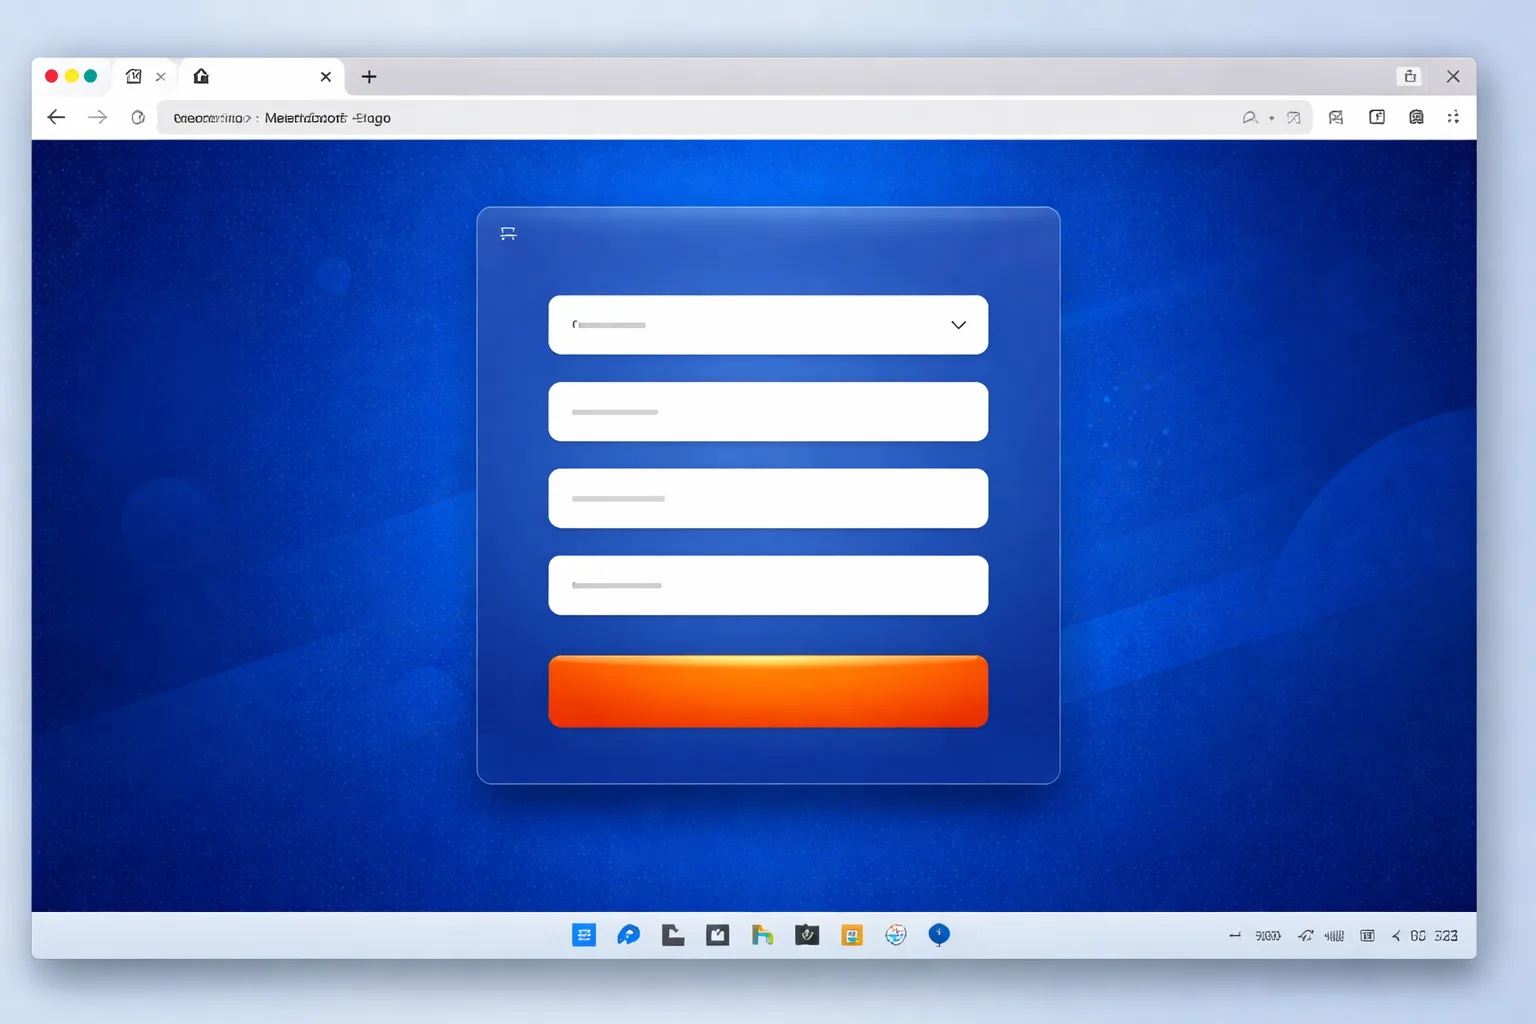
Task: Switch to the first pinned browser tab
Action: pos(133,76)
